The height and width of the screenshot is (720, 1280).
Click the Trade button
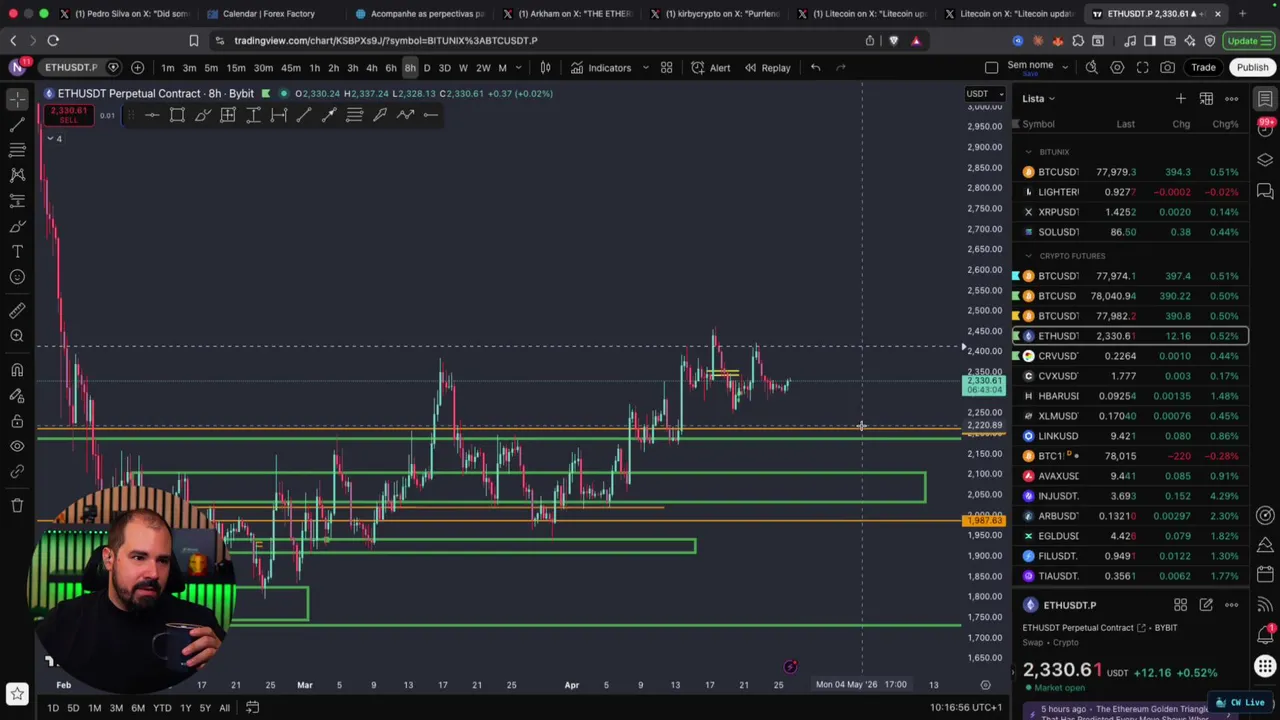coord(1203,67)
